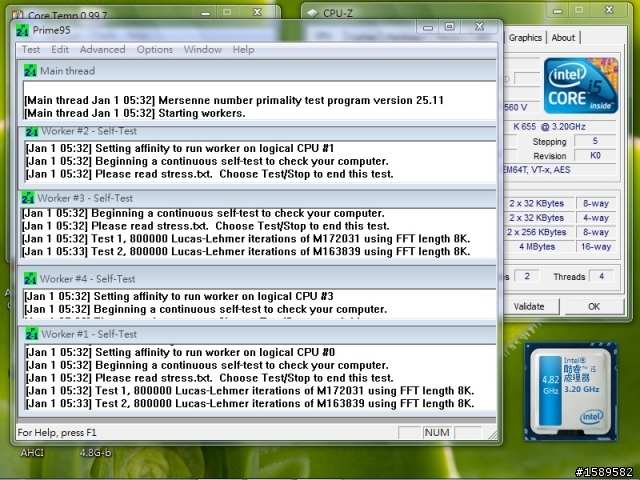
Task: Select the Main thread sub-window title
Action: click(x=67, y=71)
